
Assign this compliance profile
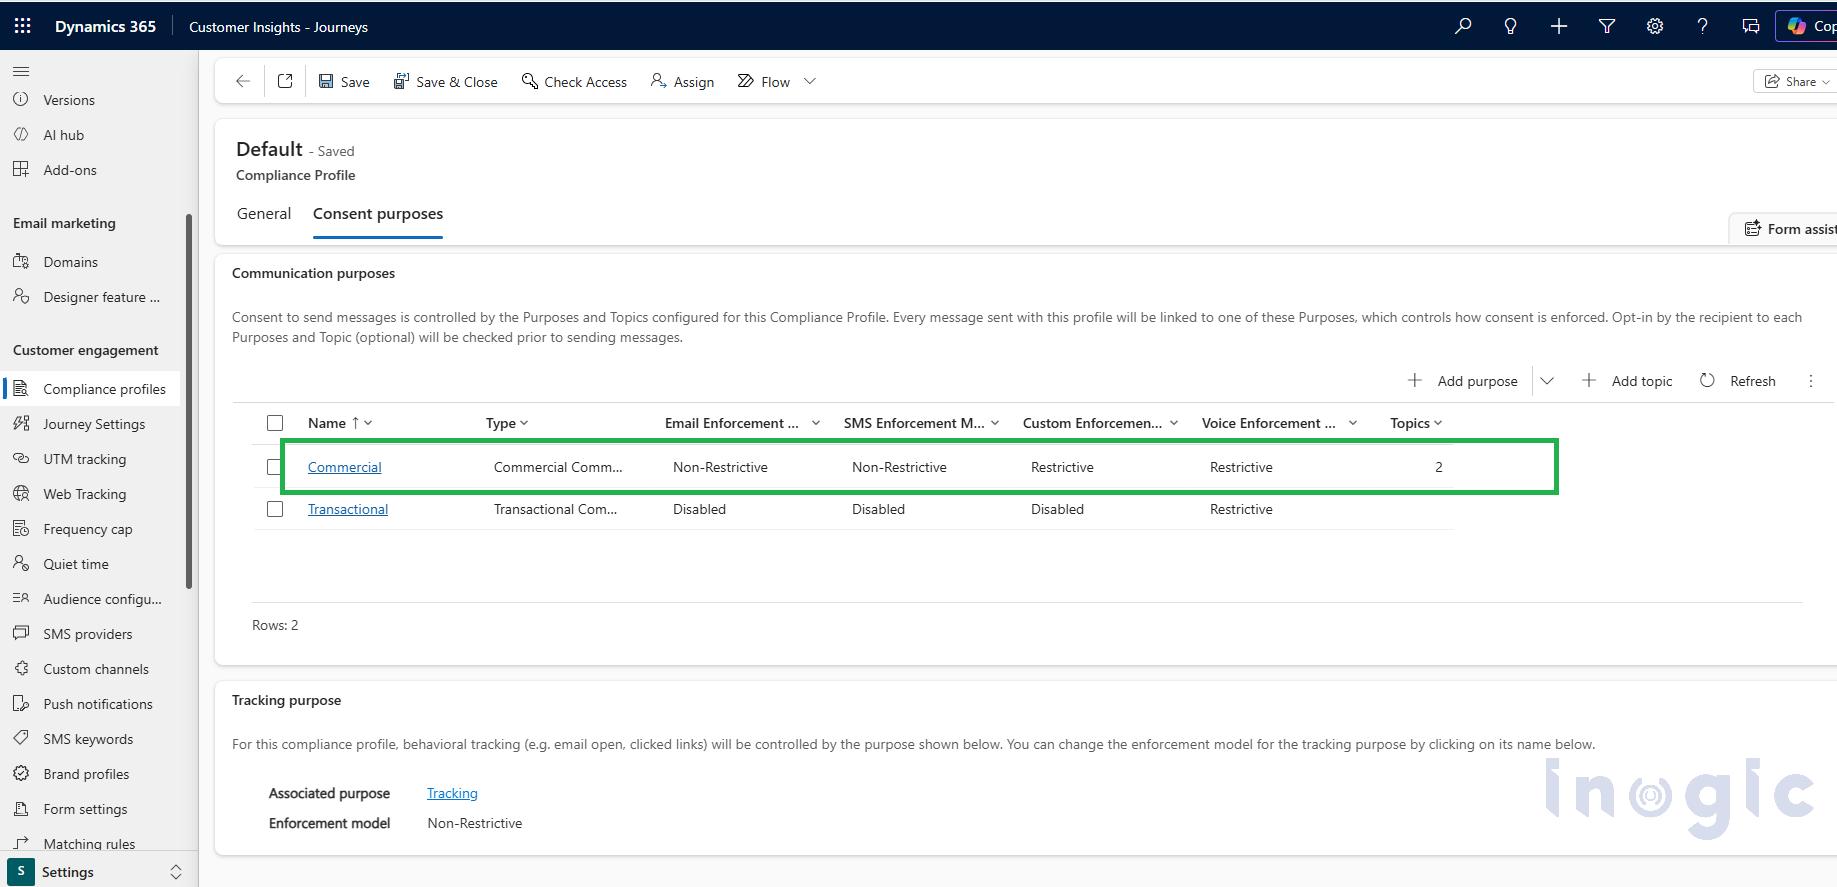pyautogui.click(x=682, y=82)
